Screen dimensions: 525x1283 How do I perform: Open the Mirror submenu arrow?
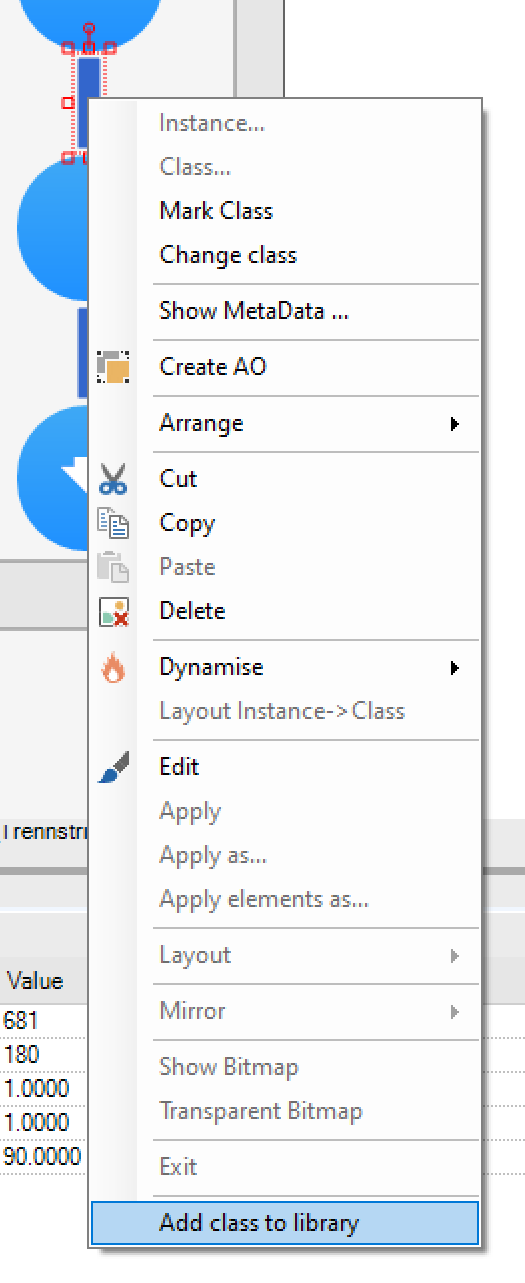click(455, 1011)
